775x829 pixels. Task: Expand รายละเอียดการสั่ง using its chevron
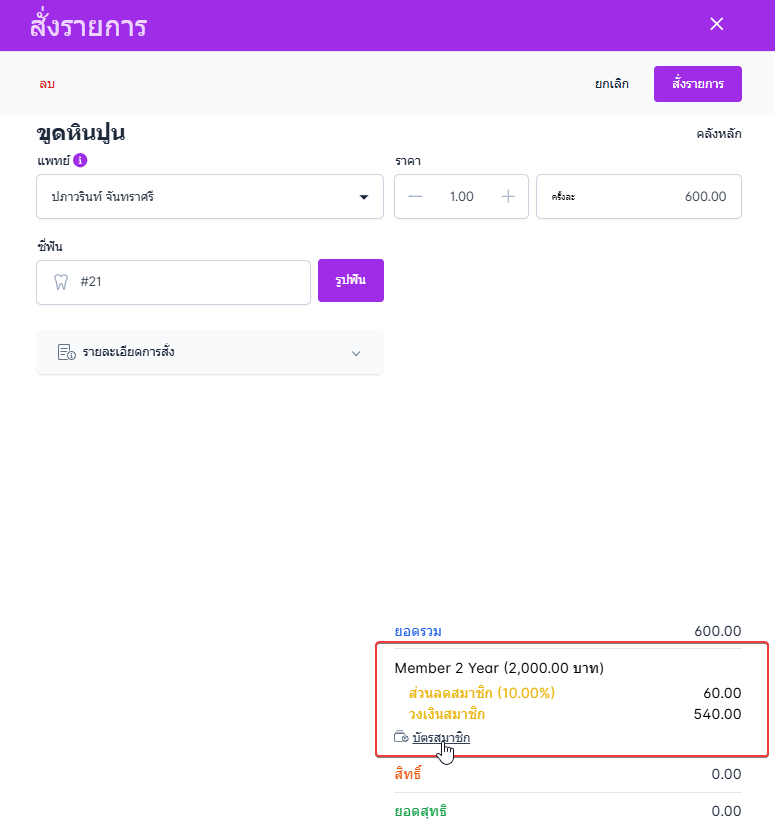click(x=356, y=353)
